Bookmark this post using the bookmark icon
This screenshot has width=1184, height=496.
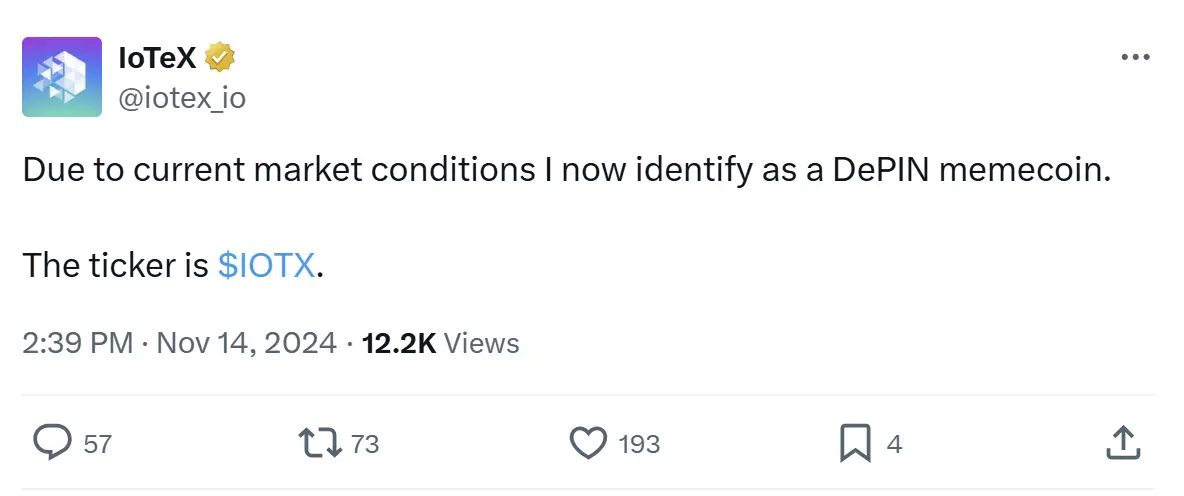(x=856, y=442)
